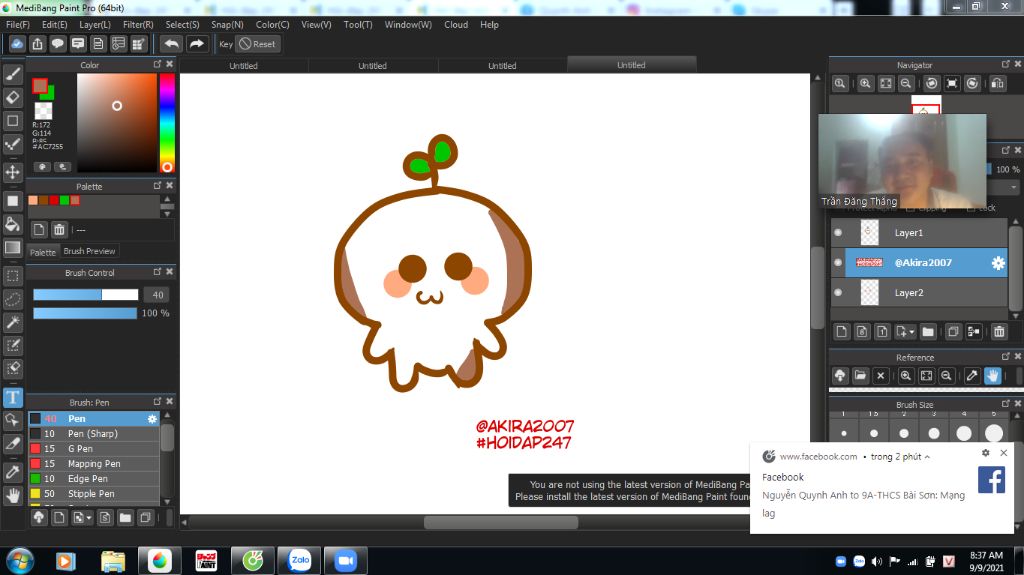Screen dimensions: 1024x575
Task: Open gear settings for @Akira2007 layer
Action: tap(998, 263)
